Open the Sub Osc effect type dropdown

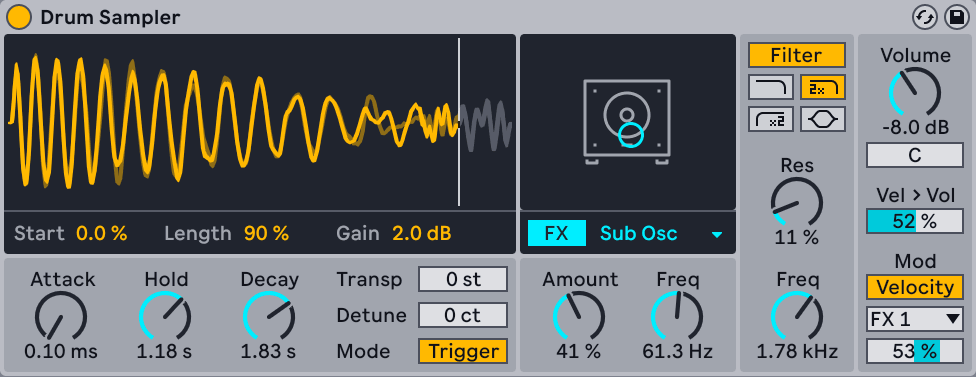pos(661,233)
